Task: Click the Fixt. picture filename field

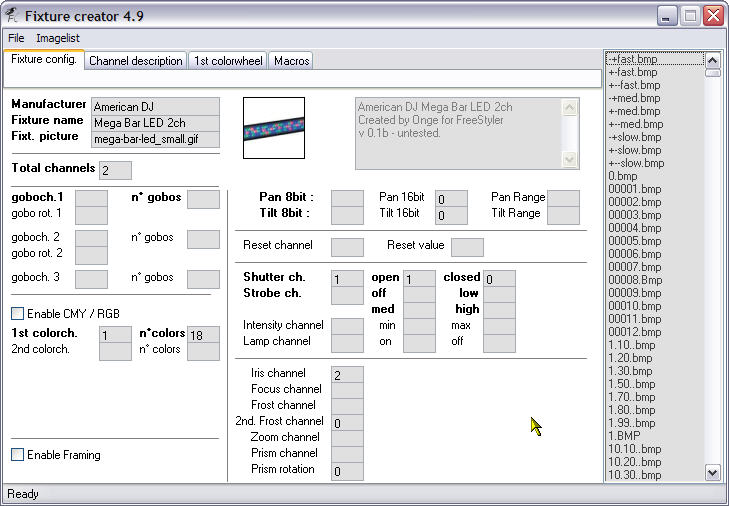Action: tap(155, 139)
